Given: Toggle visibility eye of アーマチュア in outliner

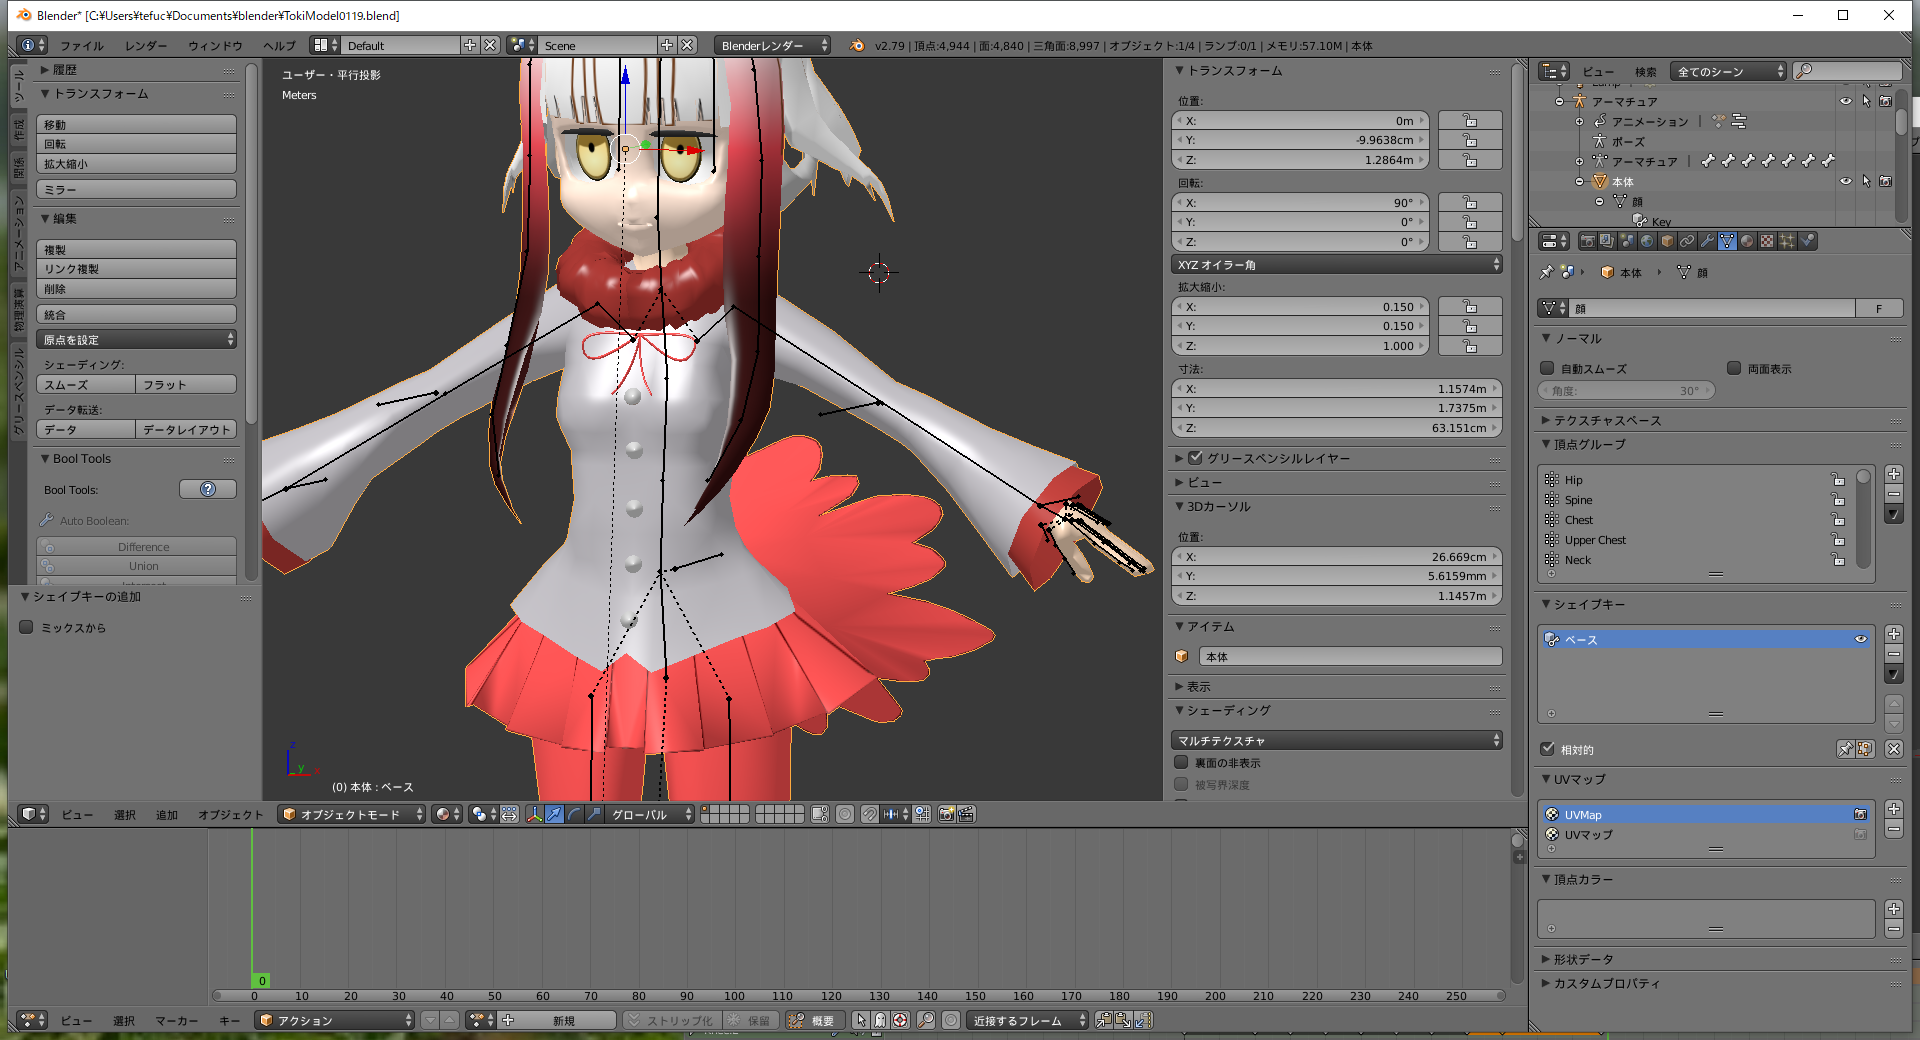Looking at the screenshot, I should pos(1846,101).
